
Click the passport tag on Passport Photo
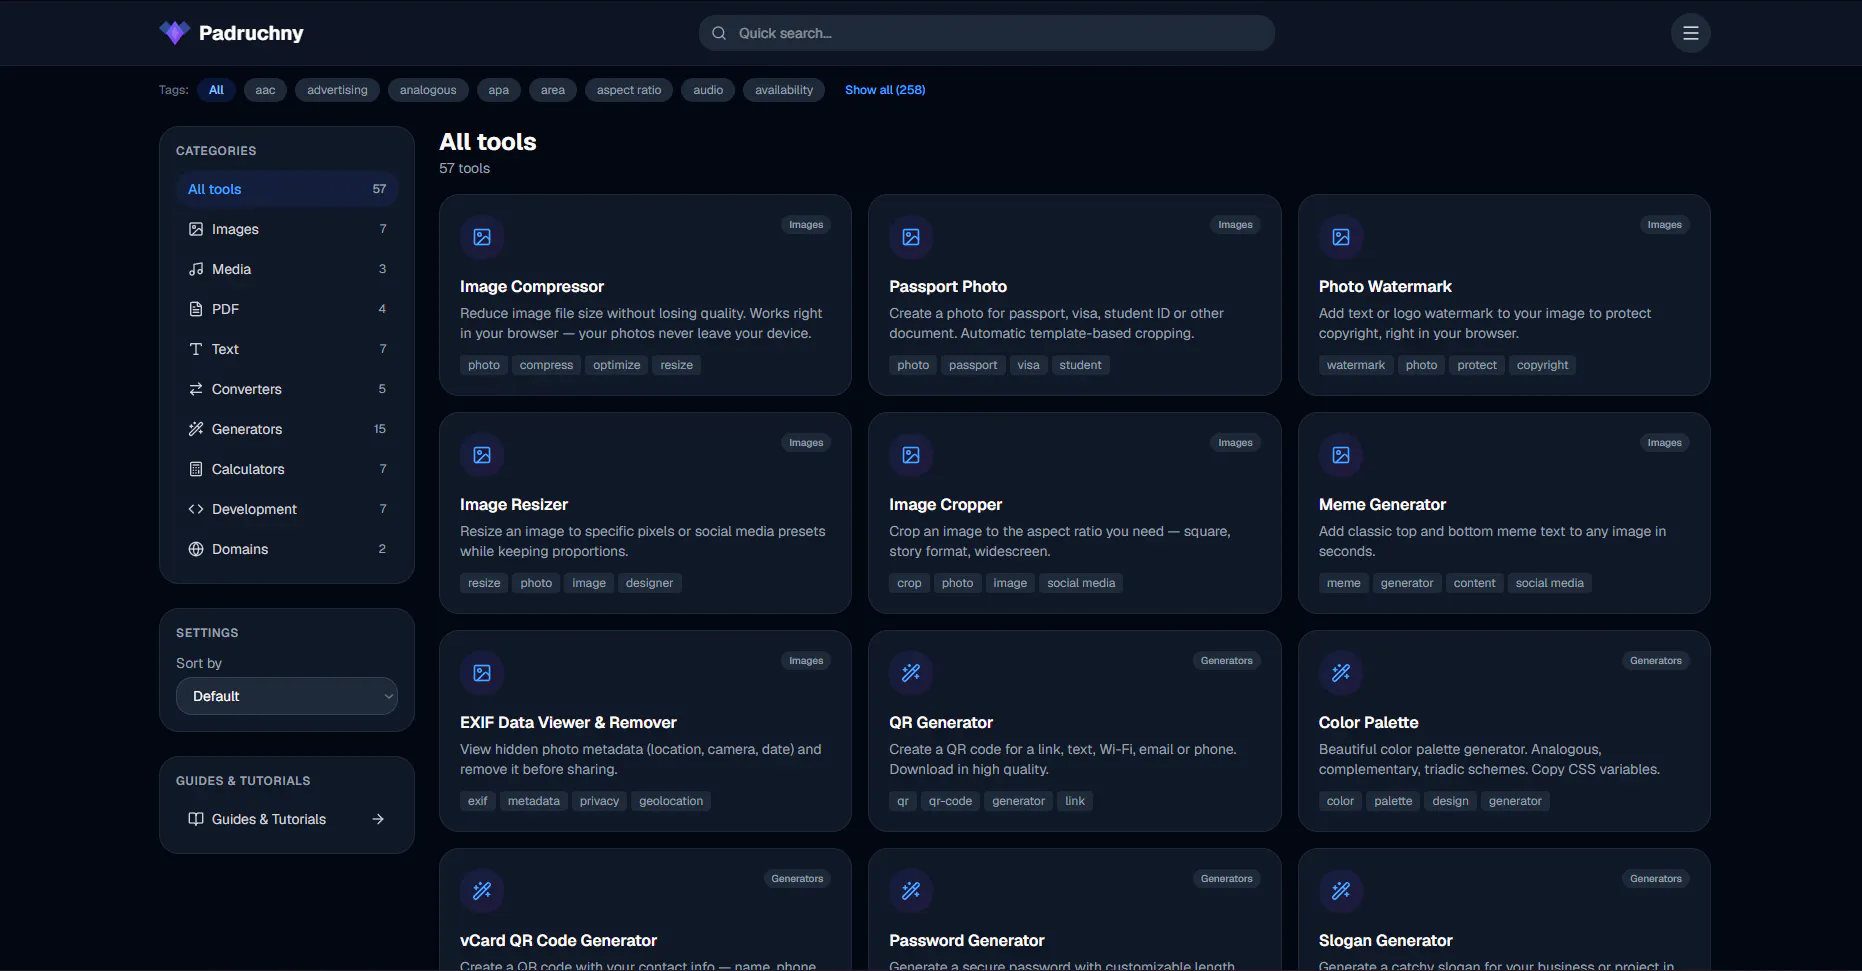973,365
